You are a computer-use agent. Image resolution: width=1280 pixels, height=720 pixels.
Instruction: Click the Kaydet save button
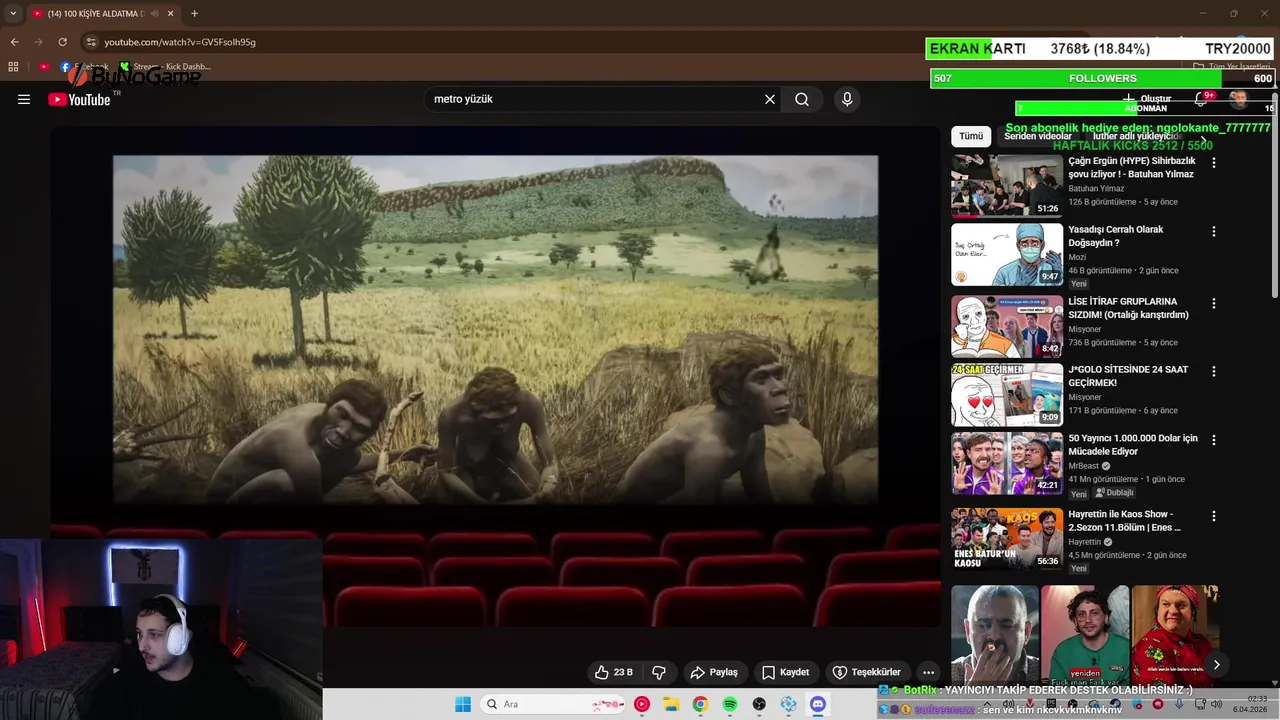[785, 672]
